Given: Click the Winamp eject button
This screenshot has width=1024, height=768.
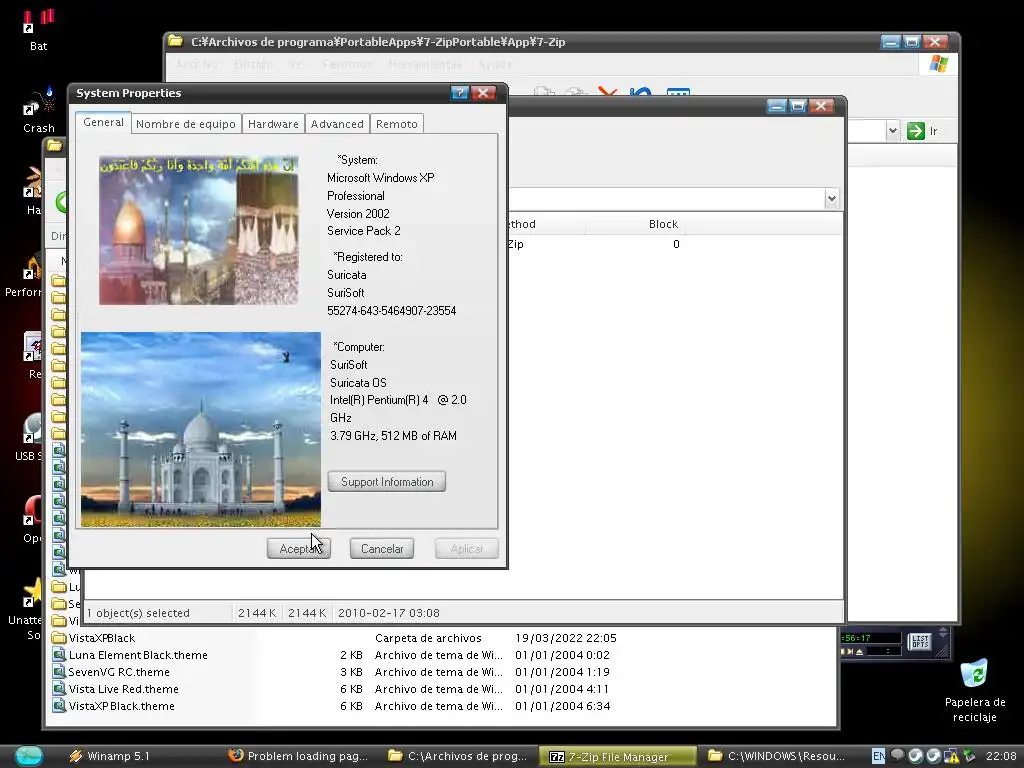Looking at the screenshot, I should click(859, 651).
